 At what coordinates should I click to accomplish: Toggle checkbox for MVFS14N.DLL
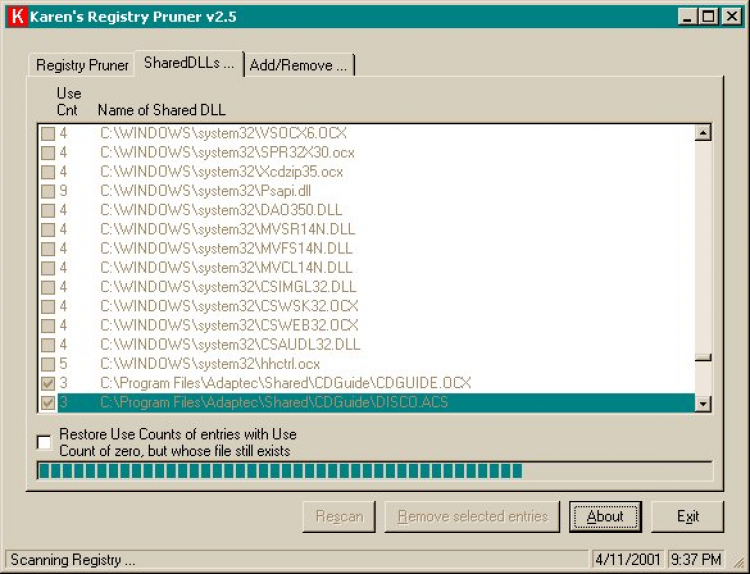[x=48, y=249]
